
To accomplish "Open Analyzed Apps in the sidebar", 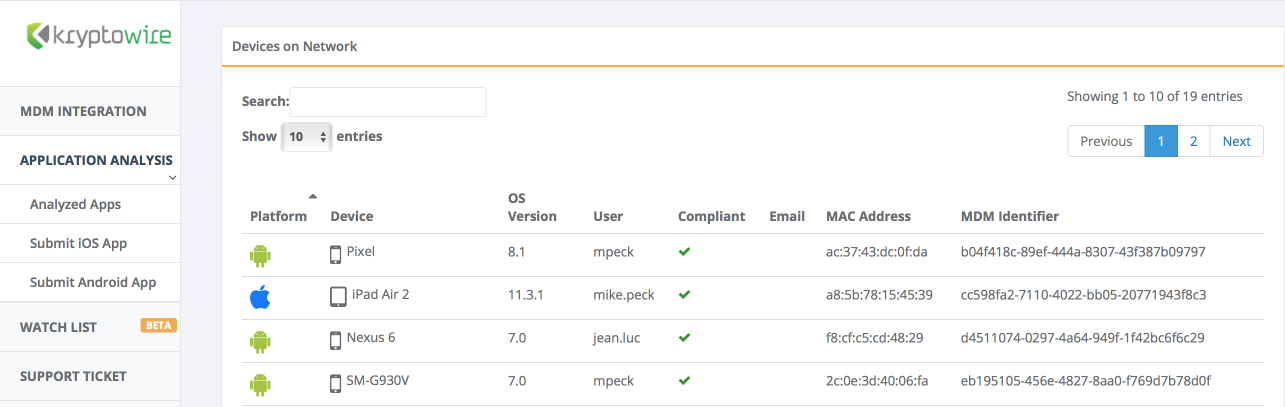I will click(75, 204).
